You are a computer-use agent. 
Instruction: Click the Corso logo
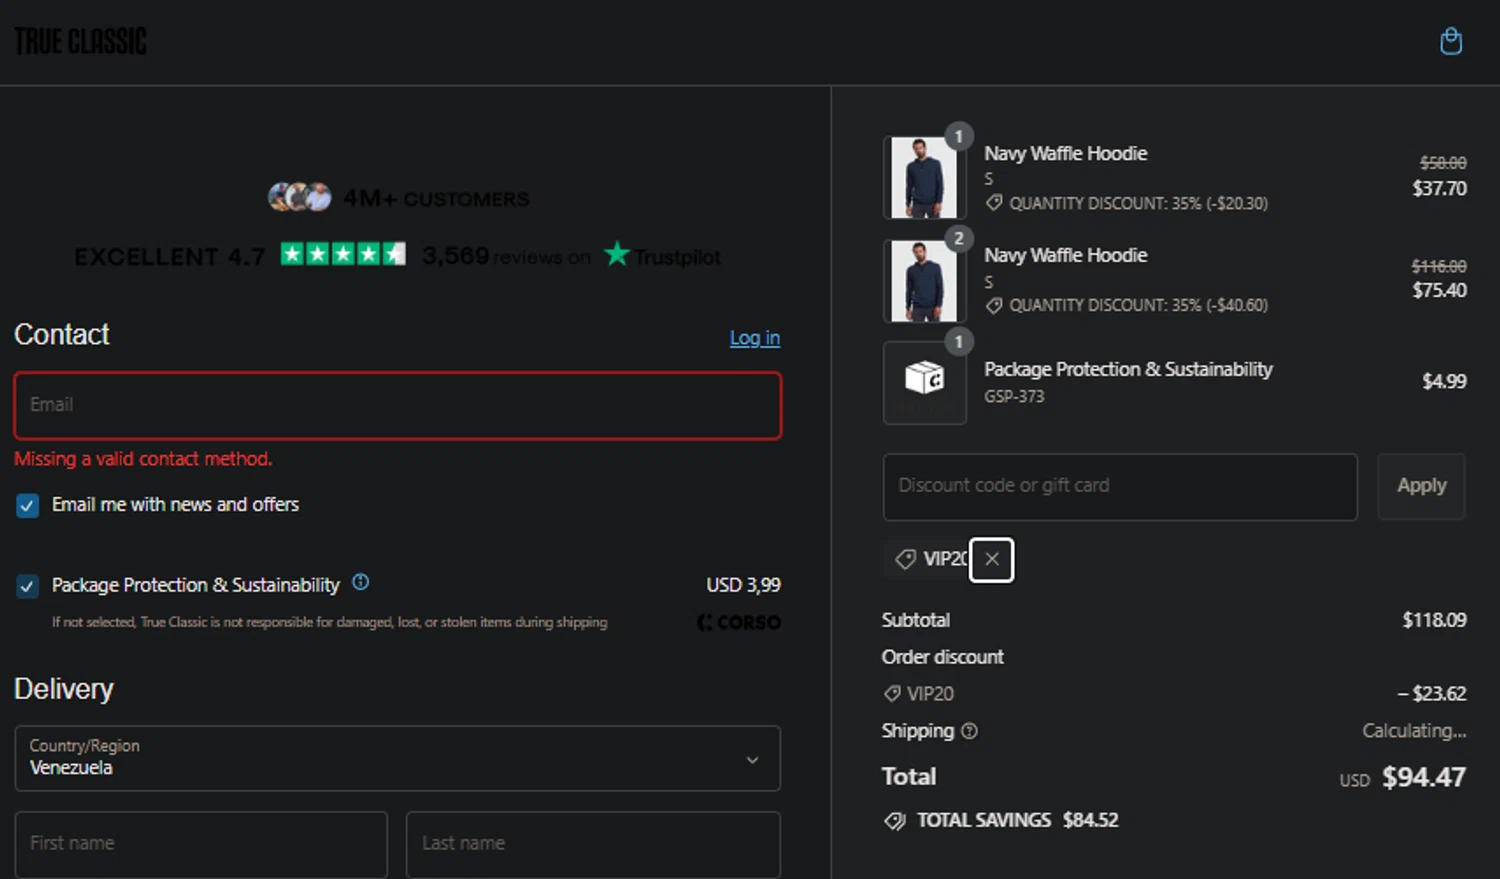(x=739, y=623)
